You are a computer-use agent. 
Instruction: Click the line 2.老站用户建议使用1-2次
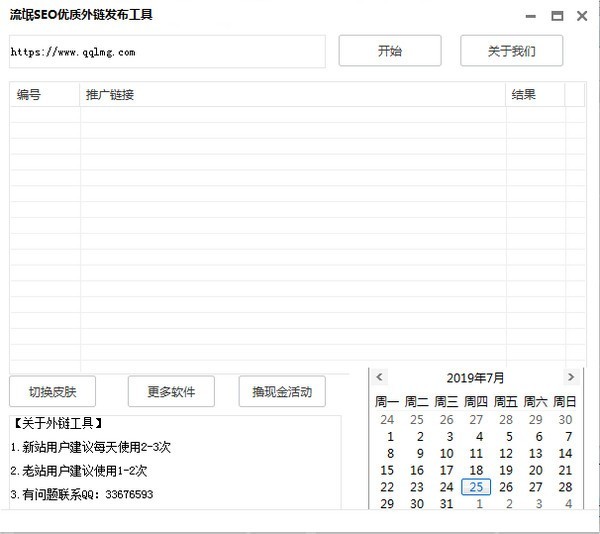point(79,471)
